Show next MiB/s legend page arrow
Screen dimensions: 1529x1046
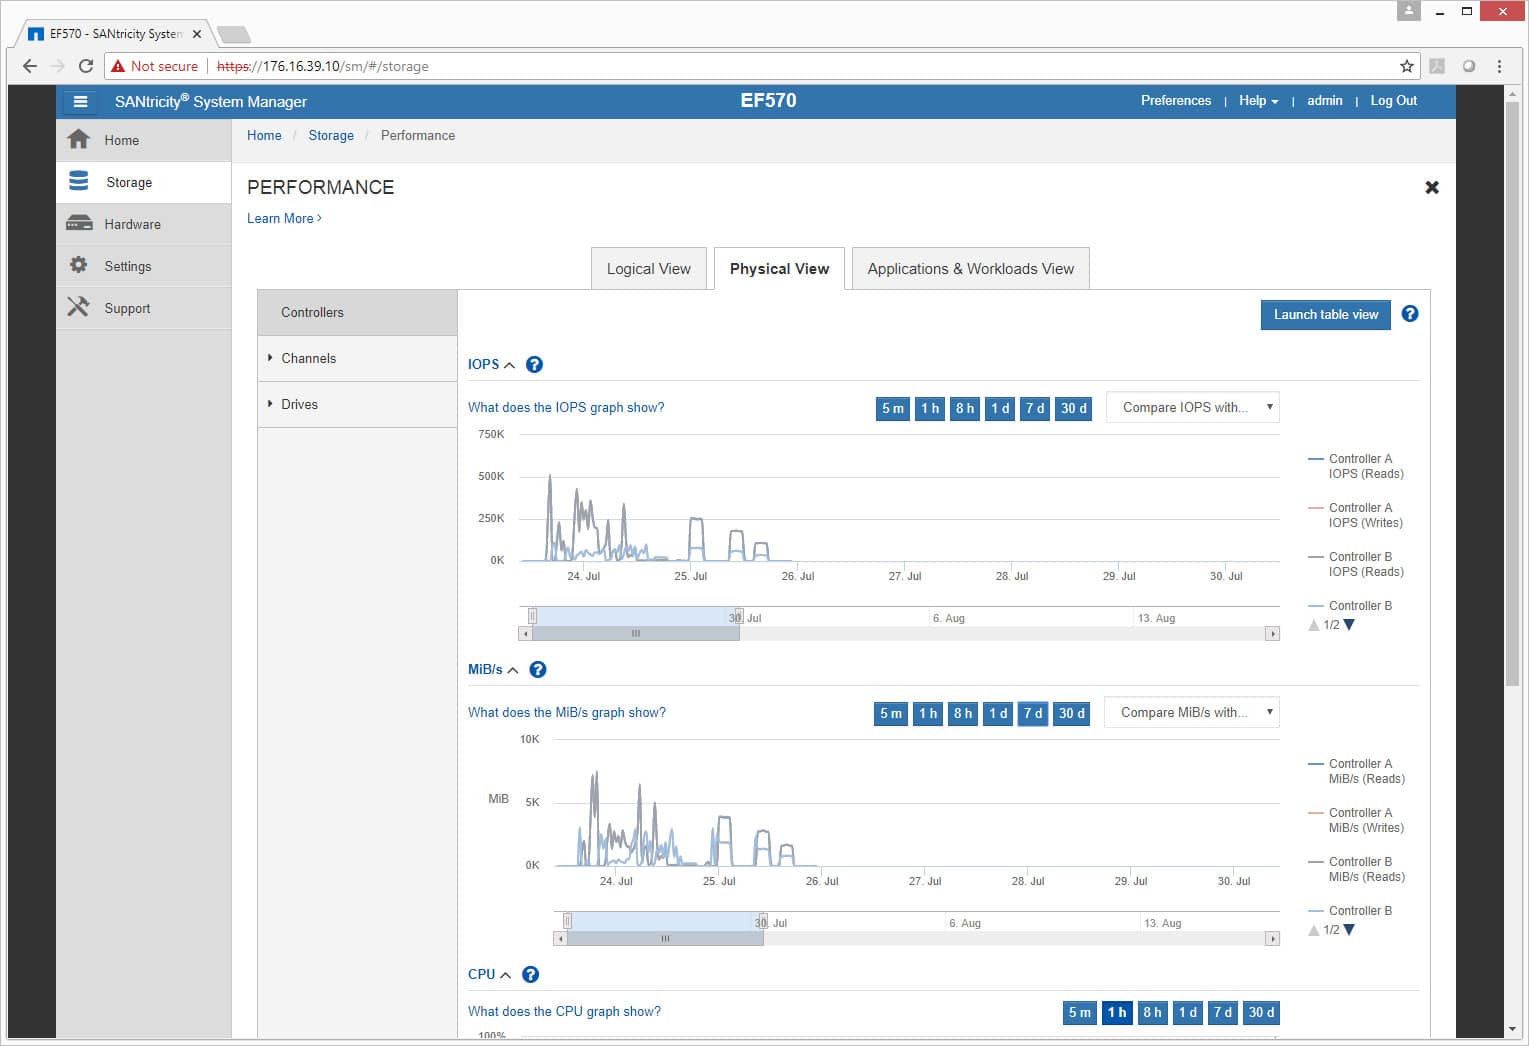click(x=1349, y=930)
